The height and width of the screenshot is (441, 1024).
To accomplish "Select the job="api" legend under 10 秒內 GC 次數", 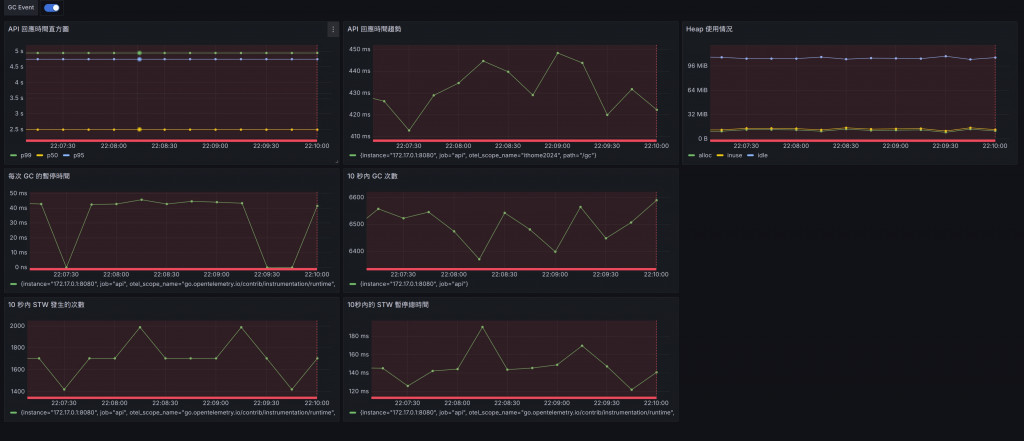I will (x=413, y=284).
